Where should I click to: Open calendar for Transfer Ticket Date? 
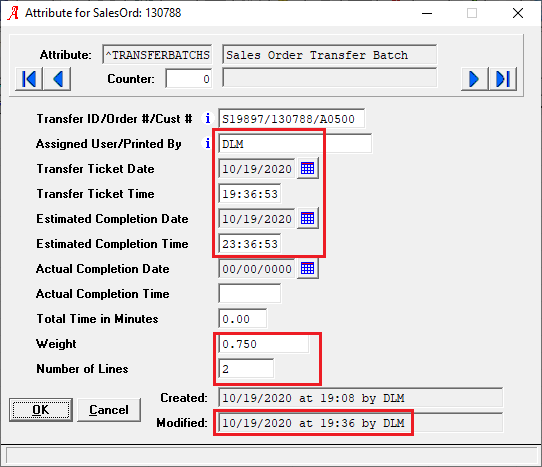tap(308, 168)
